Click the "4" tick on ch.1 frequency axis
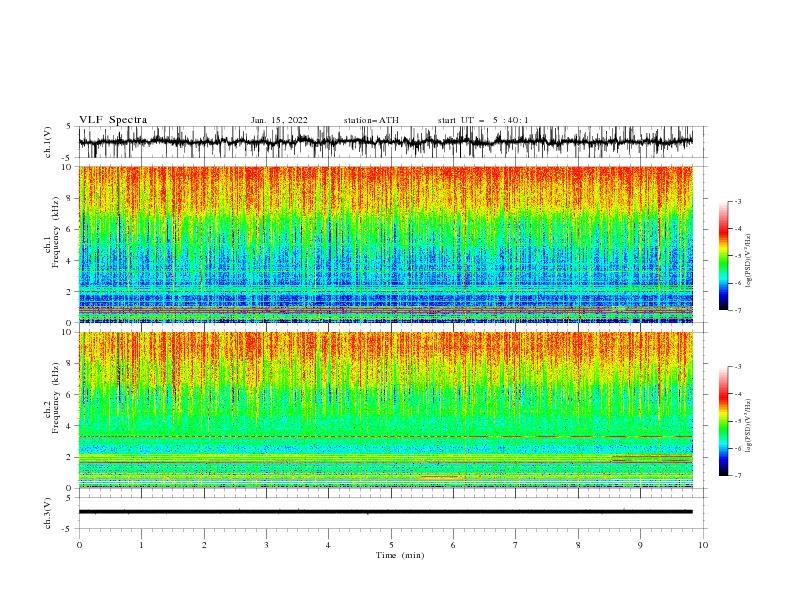Viewport: 792px width, 612px height. click(71, 261)
